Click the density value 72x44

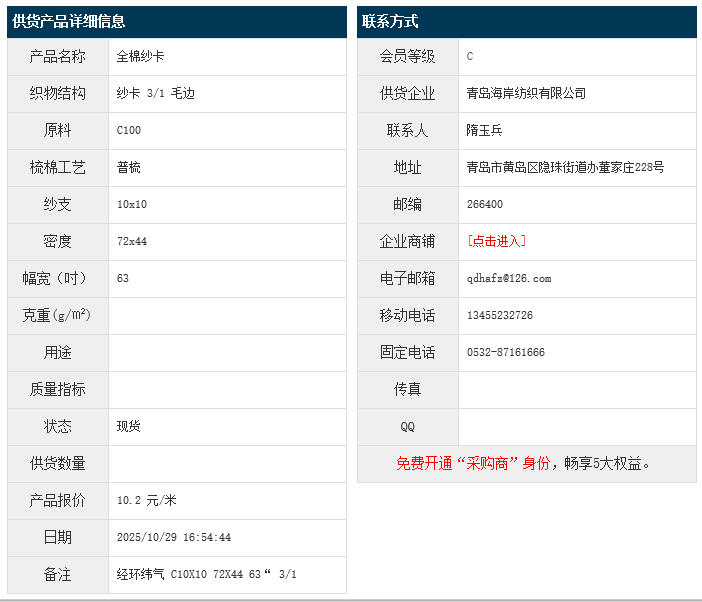pyautogui.click(x=132, y=241)
